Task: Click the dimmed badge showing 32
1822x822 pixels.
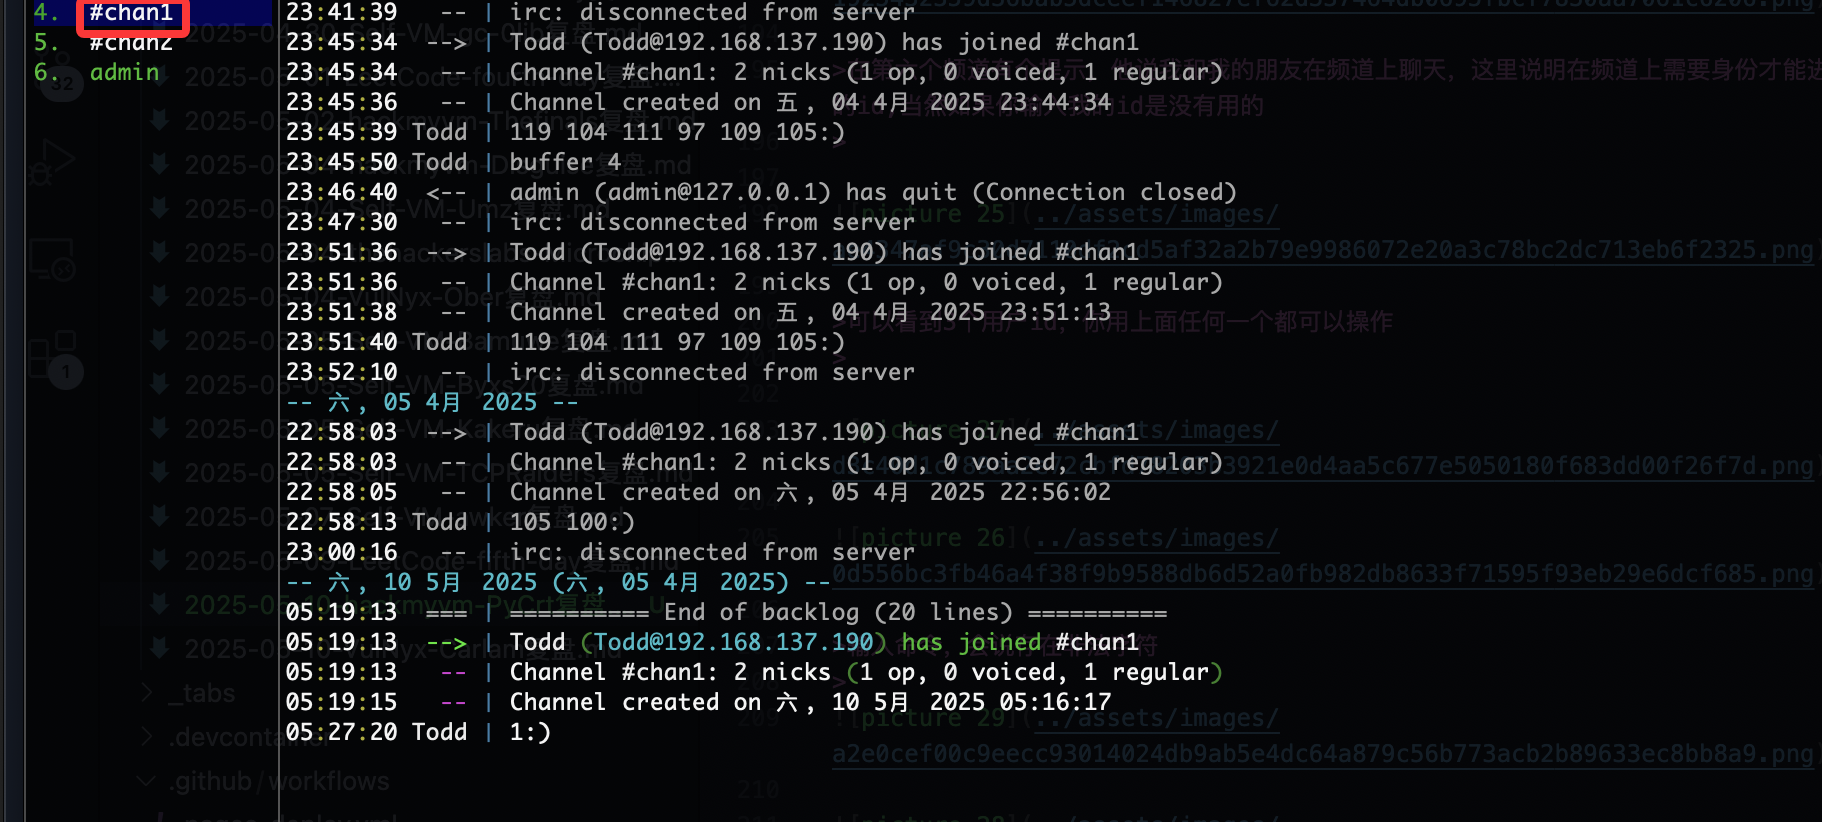Action: pyautogui.click(x=62, y=84)
